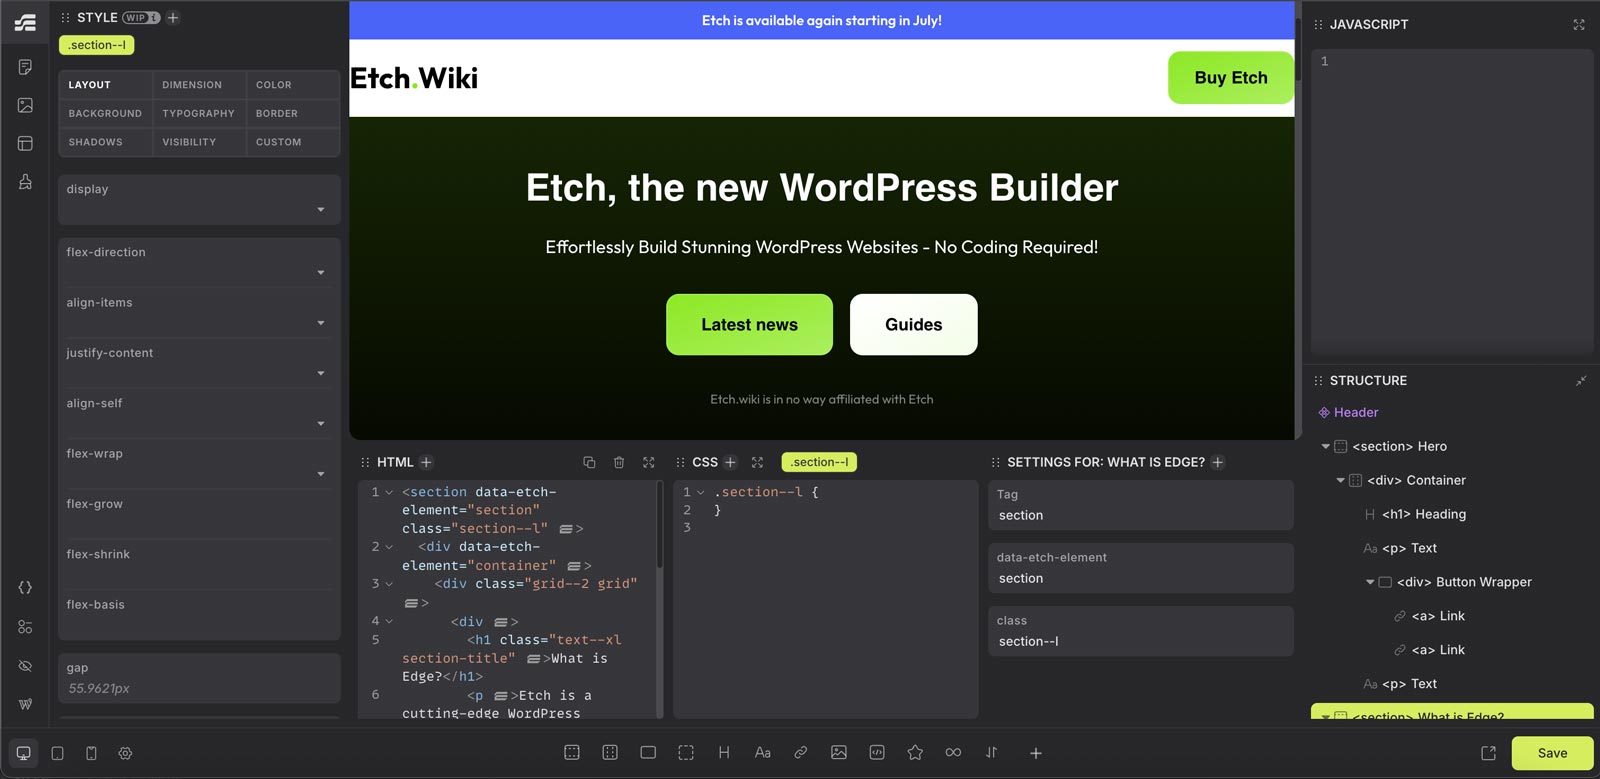
Task: Insert a text element with Aa icon
Action: [x=762, y=752]
